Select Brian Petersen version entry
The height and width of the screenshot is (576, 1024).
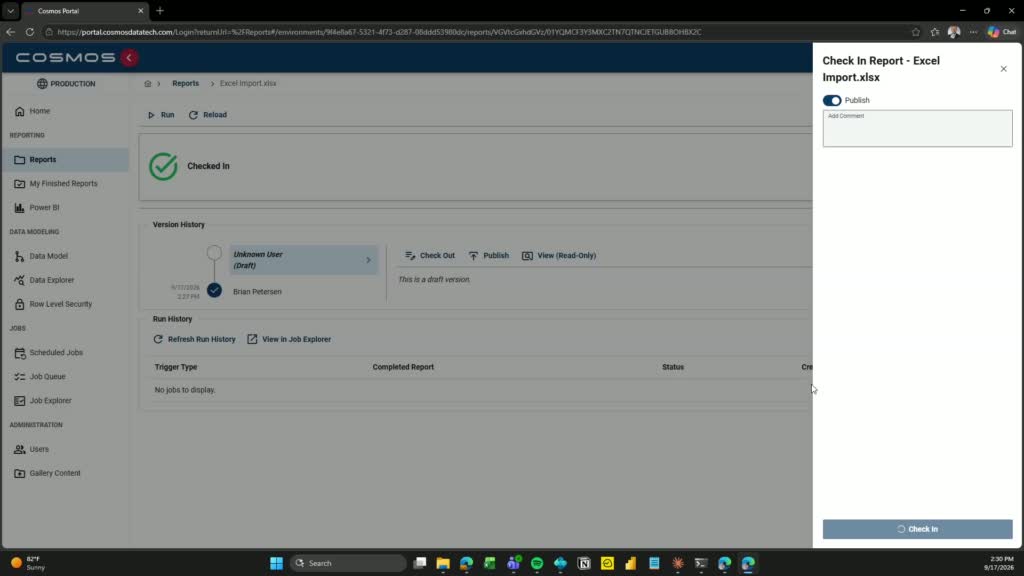click(x=257, y=292)
